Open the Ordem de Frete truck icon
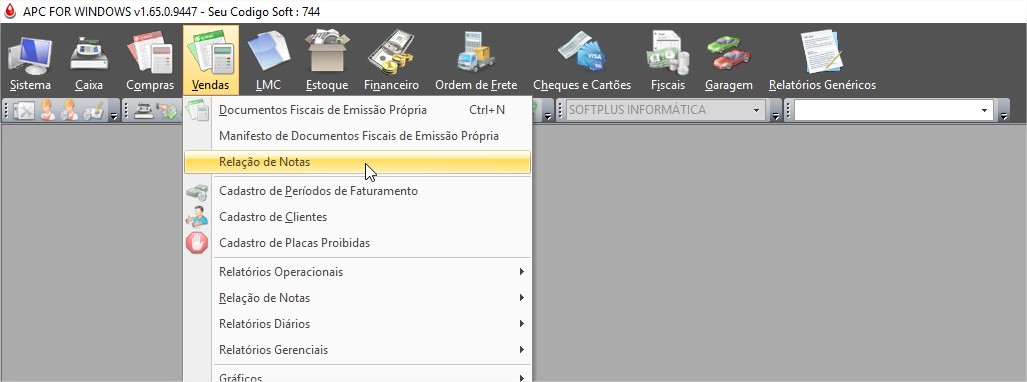This screenshot has width=1027, height=382. click(476, 52)
